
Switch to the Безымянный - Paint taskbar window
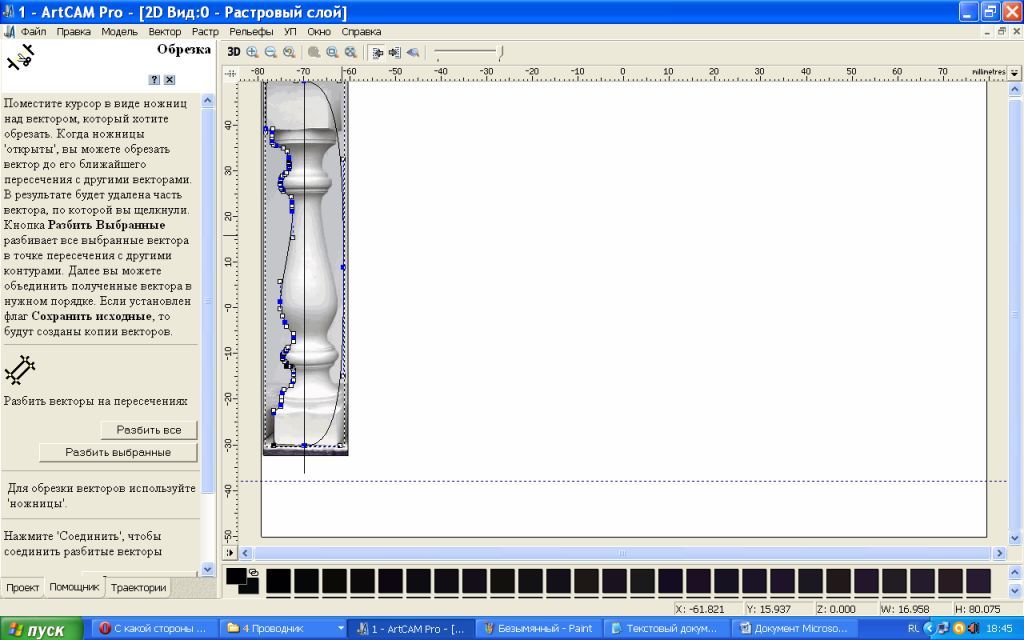539,628
